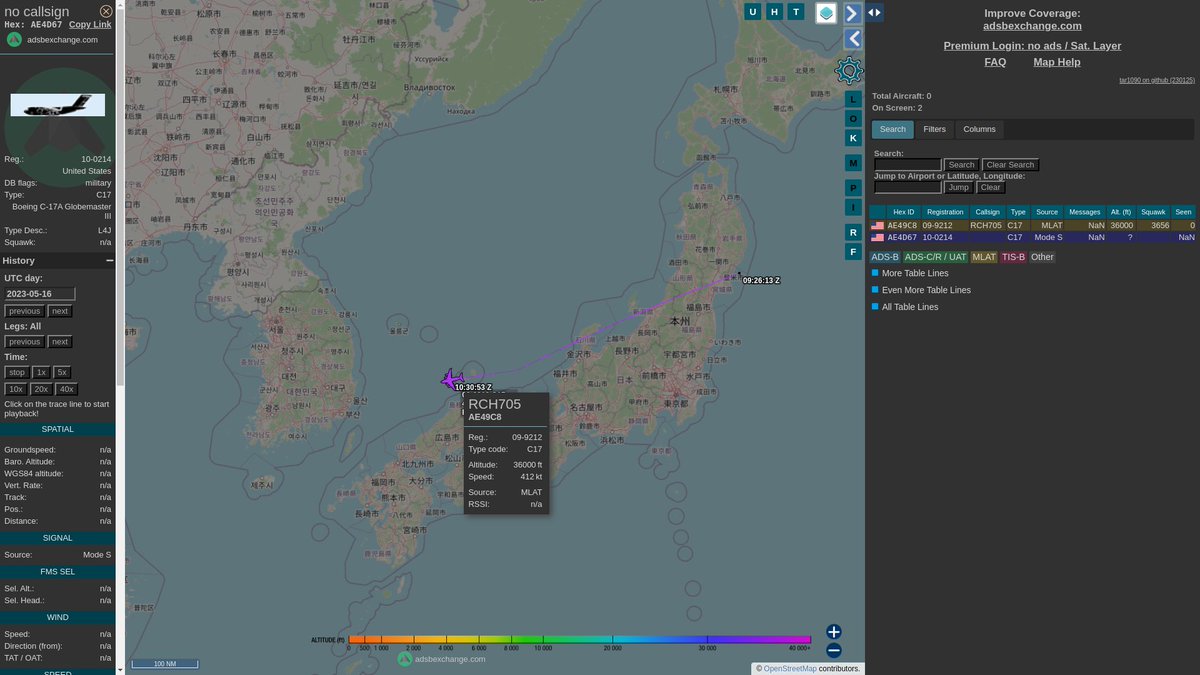Toggle the I map option
This screenshot has height=675, width=1200.
(853, 208)
